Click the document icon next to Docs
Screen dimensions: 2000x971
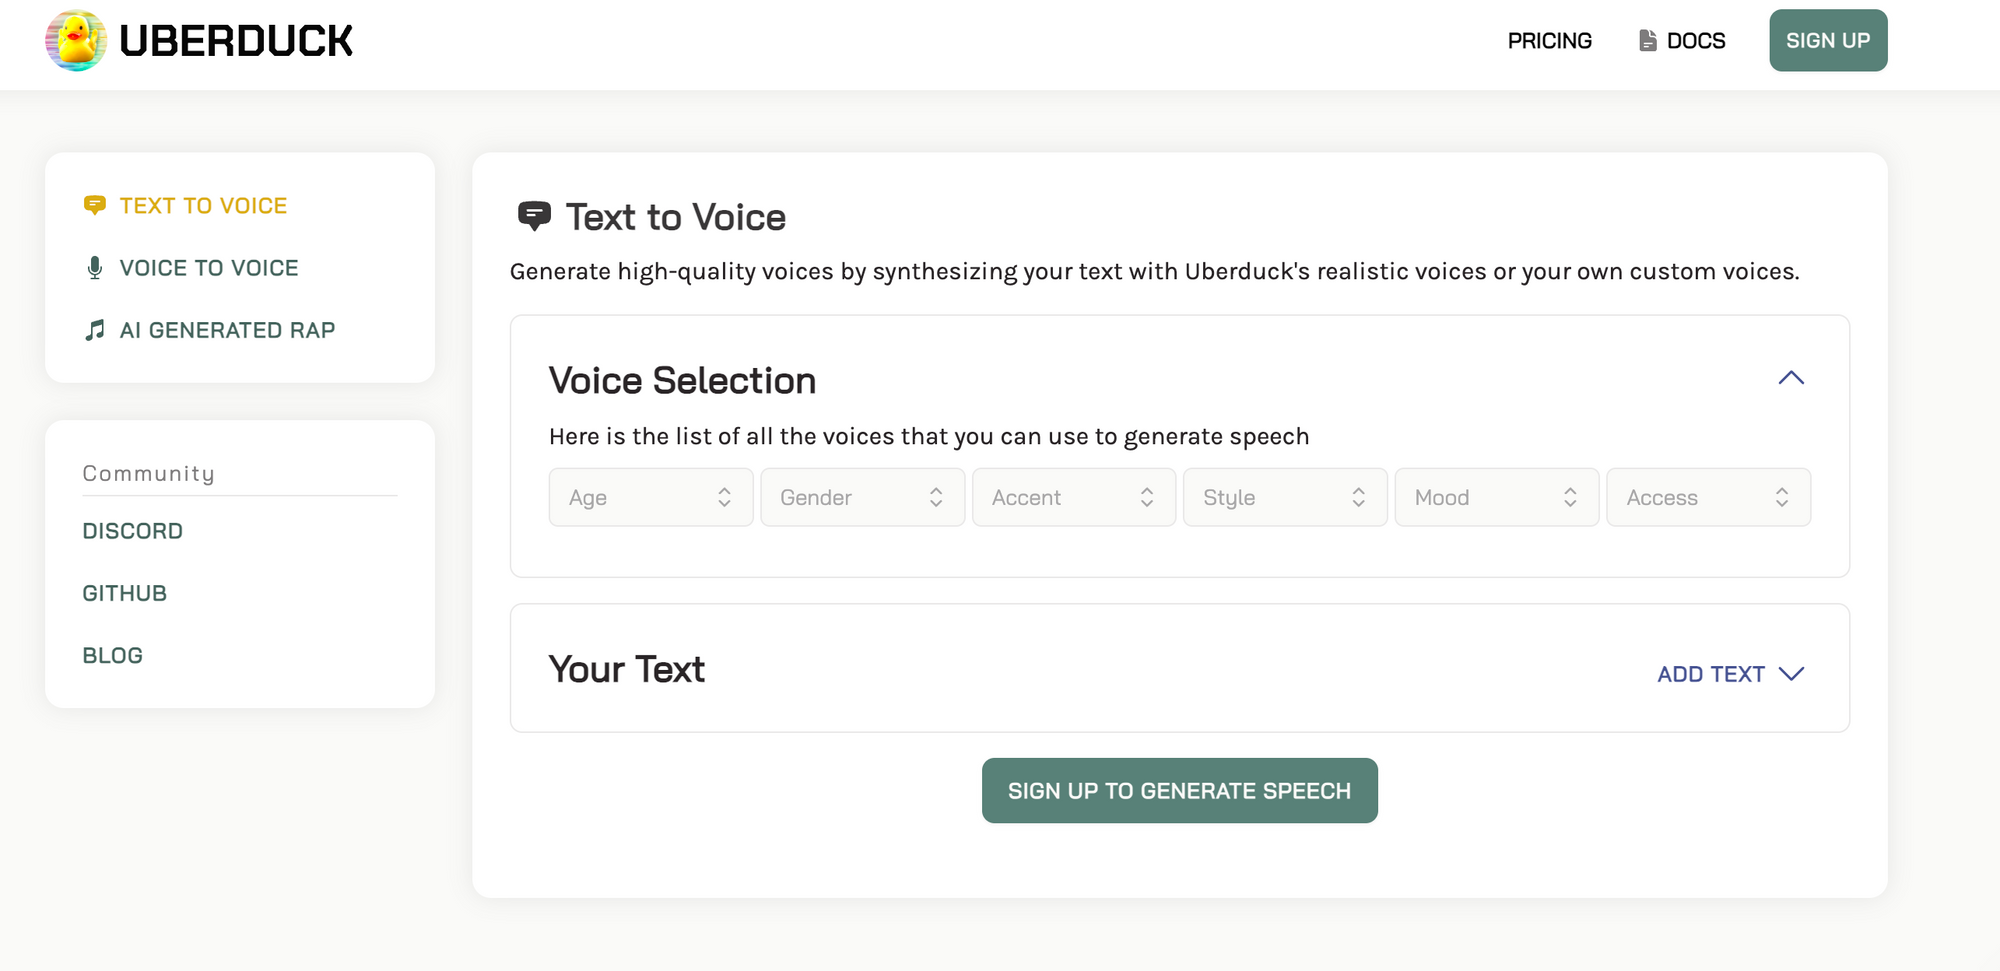click(1647, 41)
